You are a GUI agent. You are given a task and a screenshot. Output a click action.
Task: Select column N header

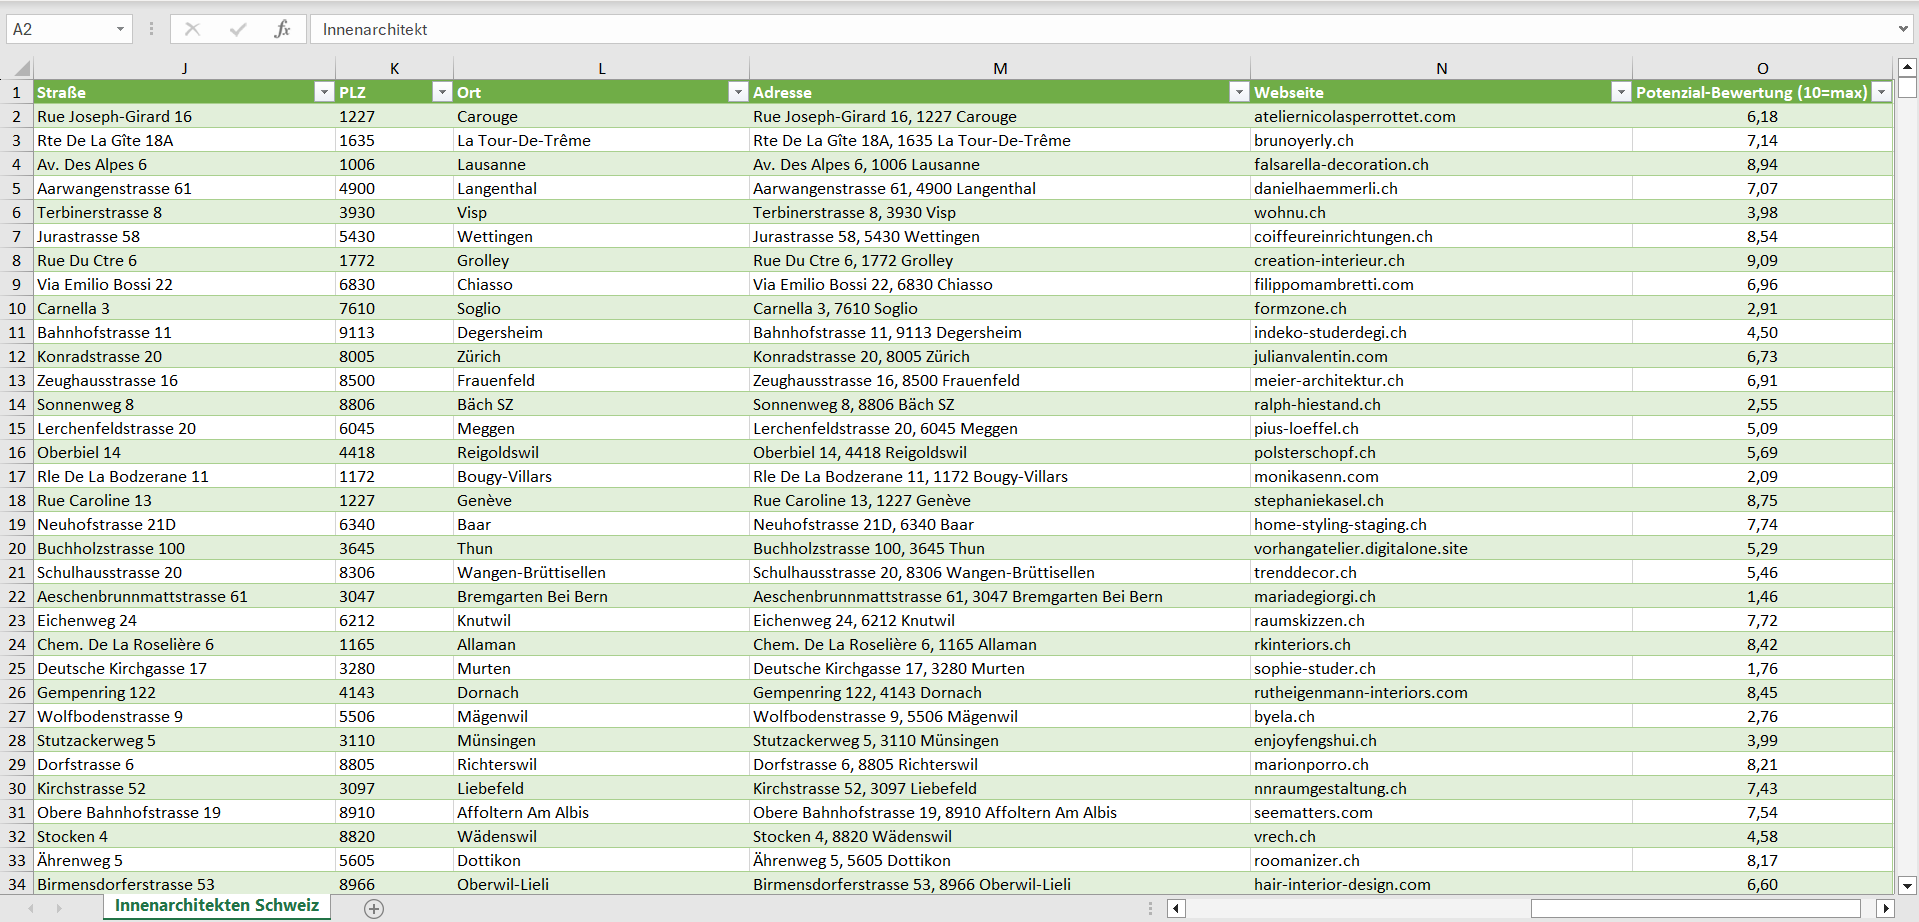pyautogui.click(x=1442, y=68)
